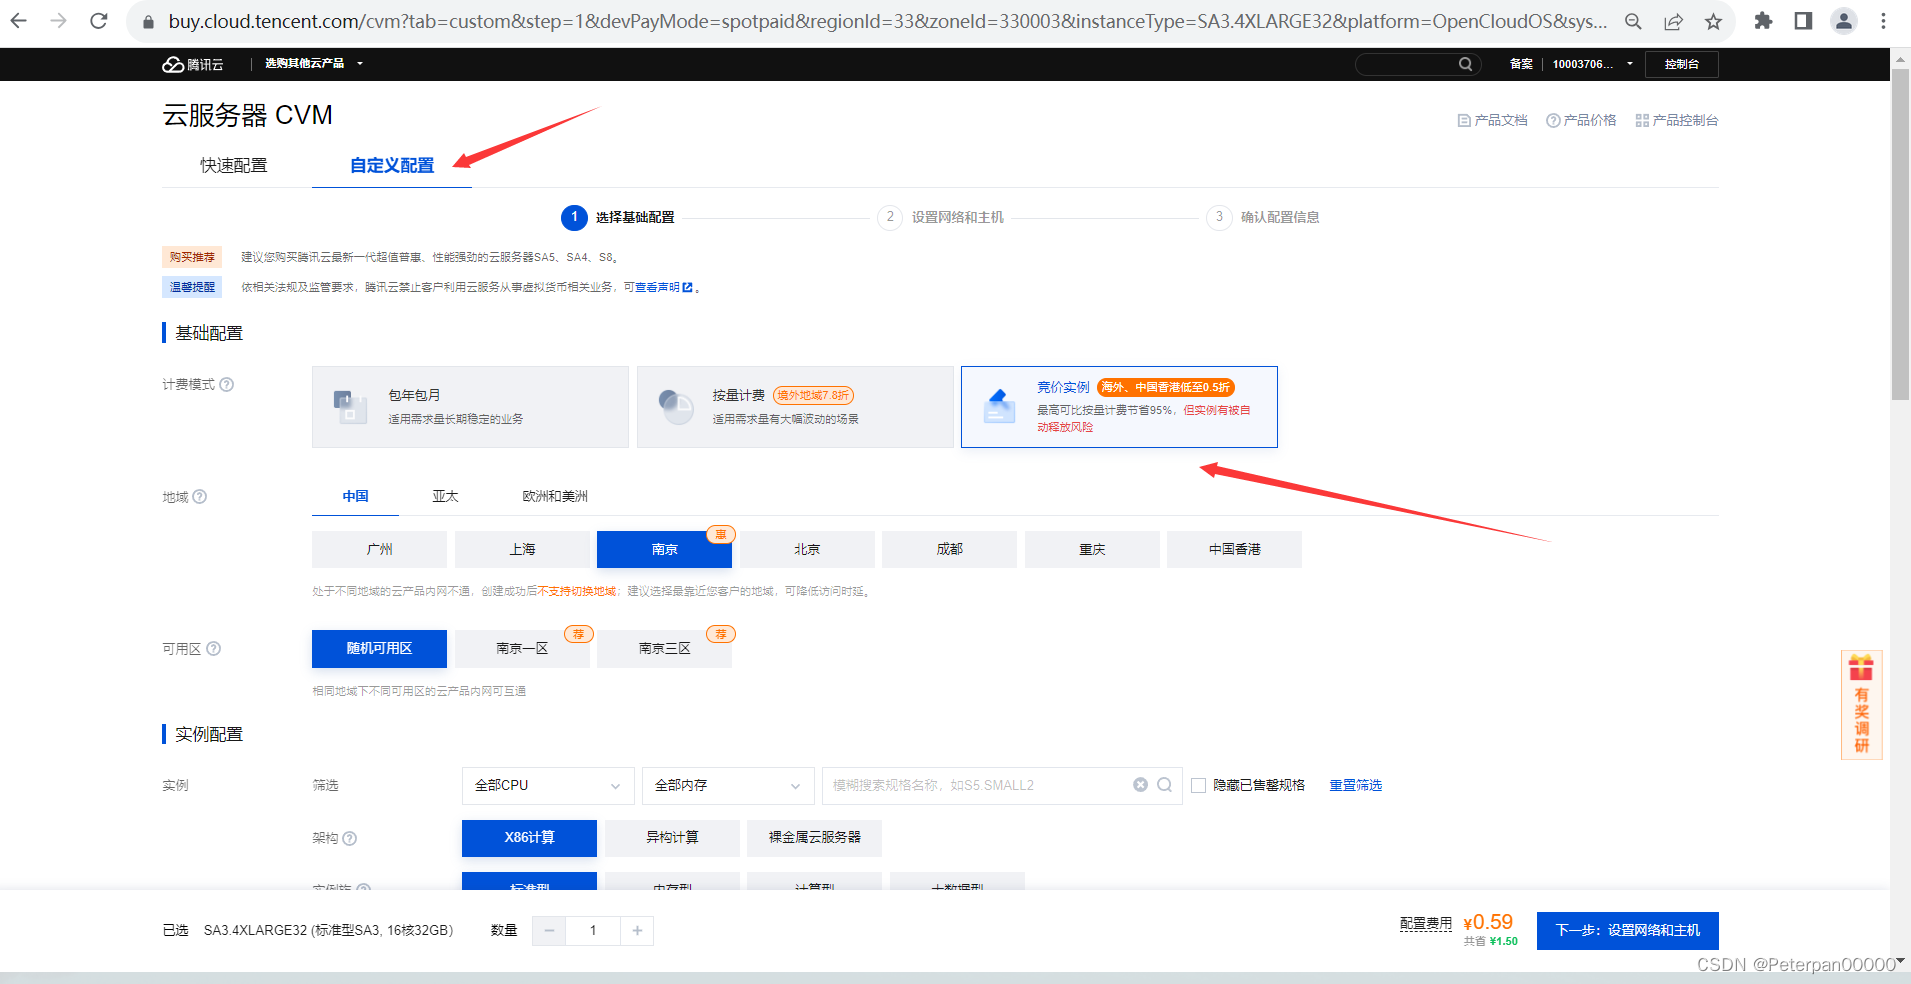Image resolution: width=1911 pixels, height=984 pixels.
Task: Select 竞价实例 billing mode
Action: 1119,407
